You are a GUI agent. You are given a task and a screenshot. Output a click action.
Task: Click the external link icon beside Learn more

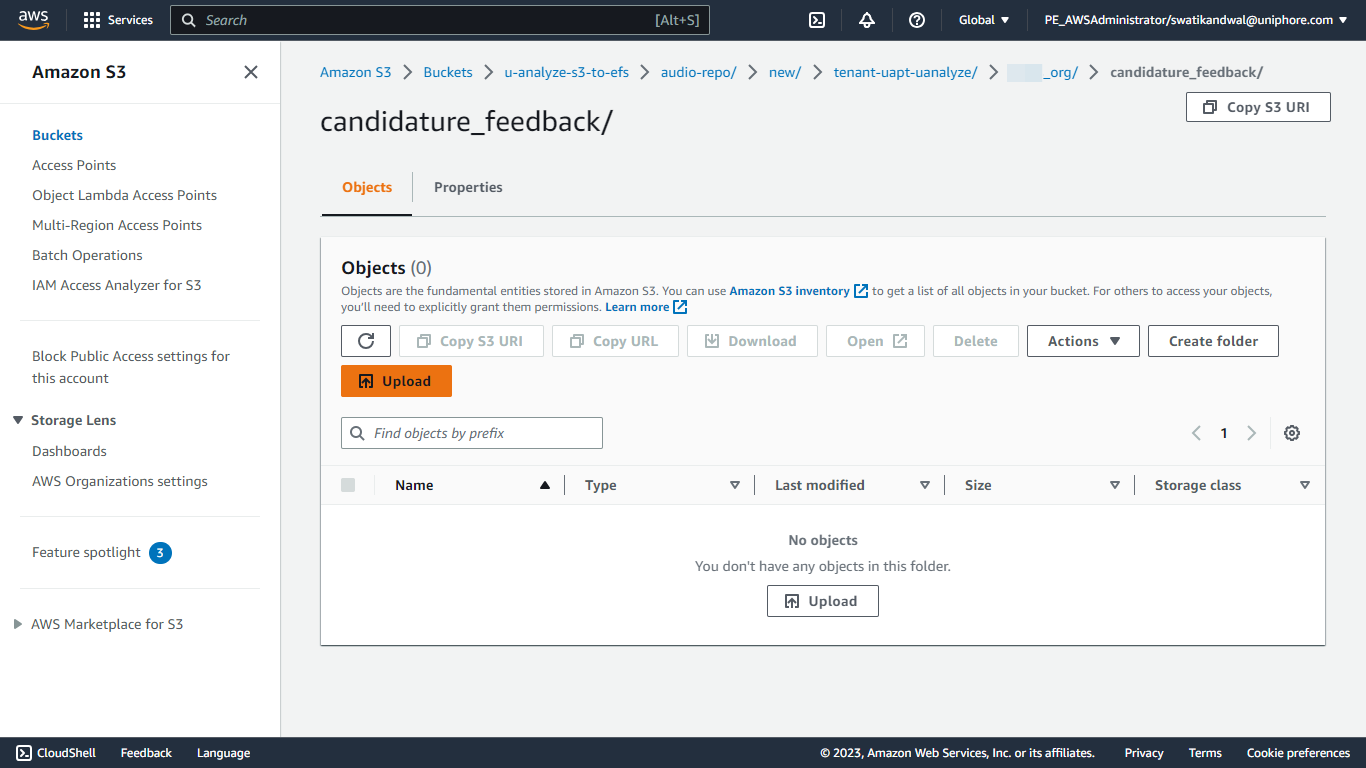[680, 307]
